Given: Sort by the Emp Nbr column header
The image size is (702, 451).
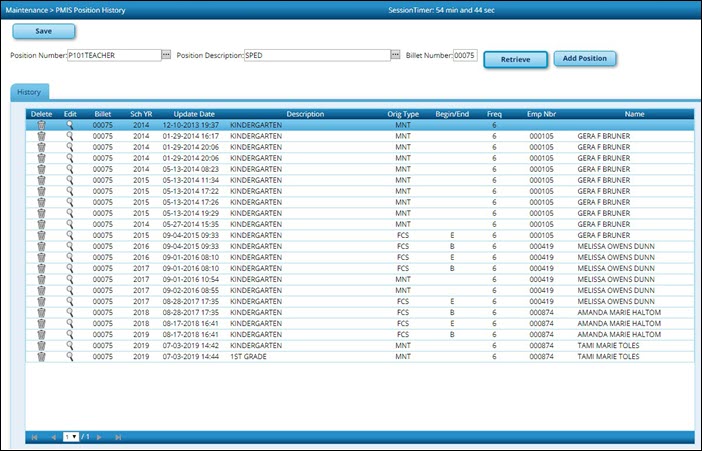Looking at the screenshot, I should (541, 114).
